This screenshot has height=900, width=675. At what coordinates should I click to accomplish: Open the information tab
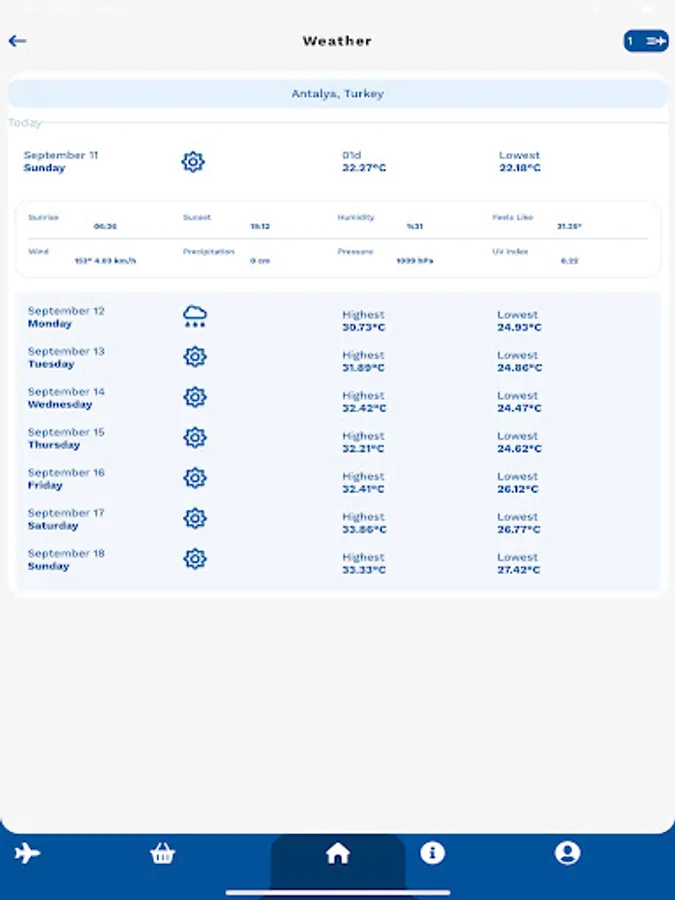pyautogui.click(x=432, y=852)
